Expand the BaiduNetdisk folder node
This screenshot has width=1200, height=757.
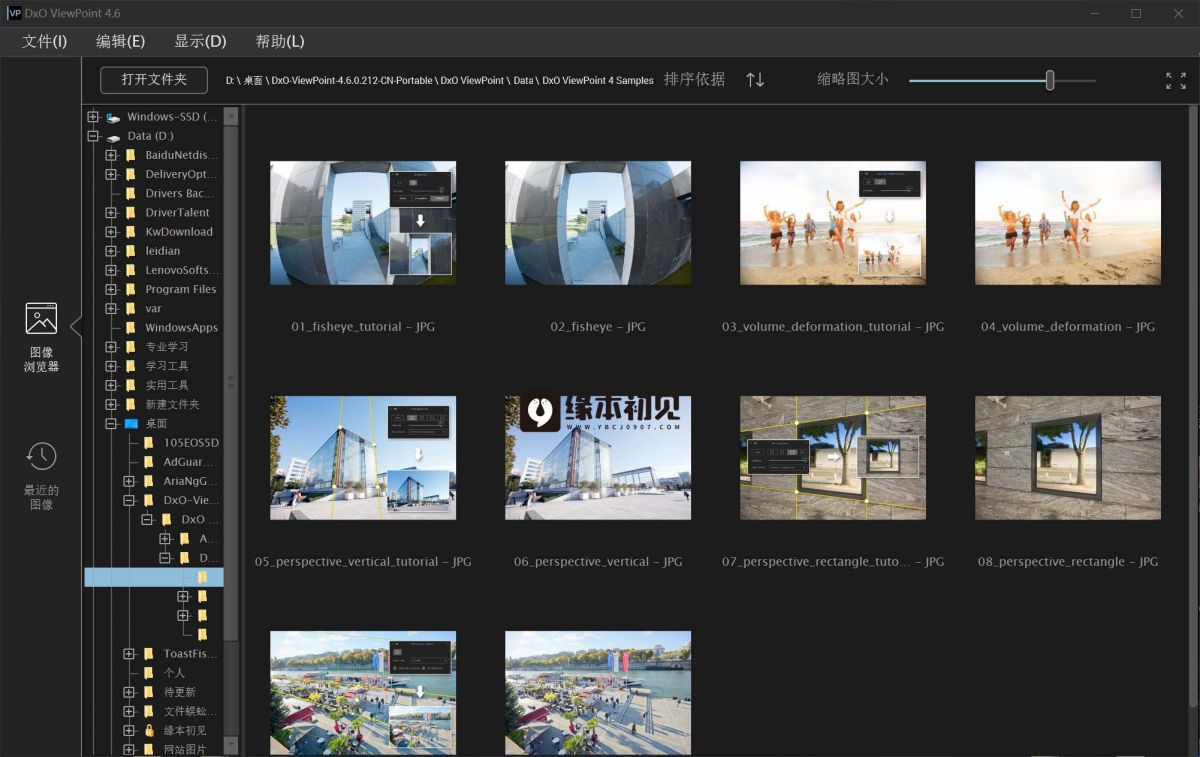(111, 155)
